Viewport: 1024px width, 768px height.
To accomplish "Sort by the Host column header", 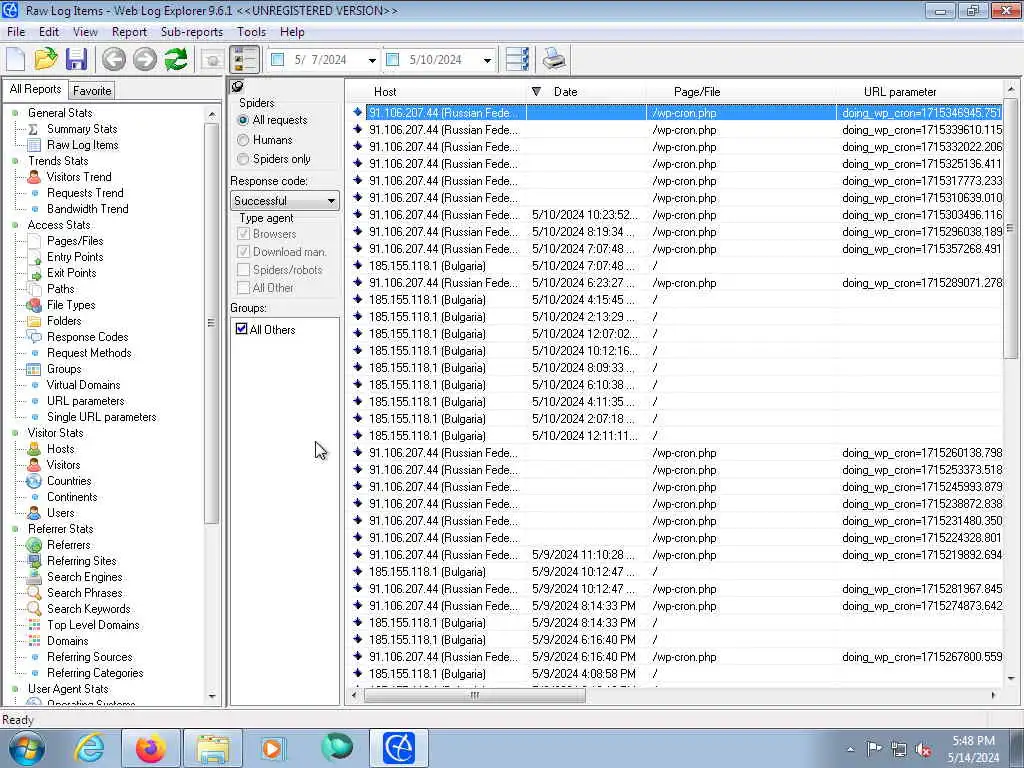I will [436, 92].
